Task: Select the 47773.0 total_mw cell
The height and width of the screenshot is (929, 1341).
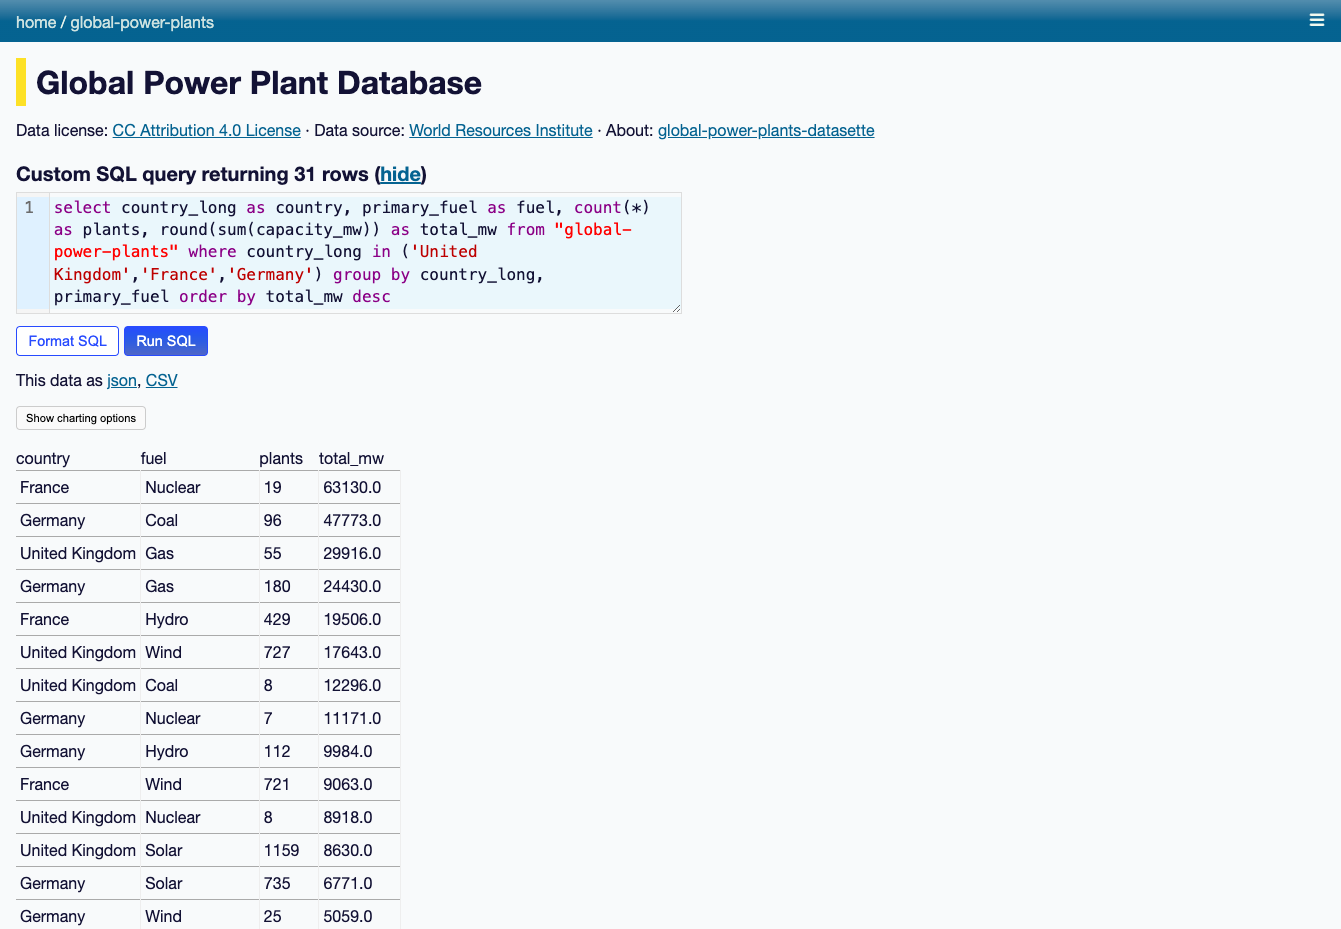Action: pyautogui.click(x=359, y=520)
